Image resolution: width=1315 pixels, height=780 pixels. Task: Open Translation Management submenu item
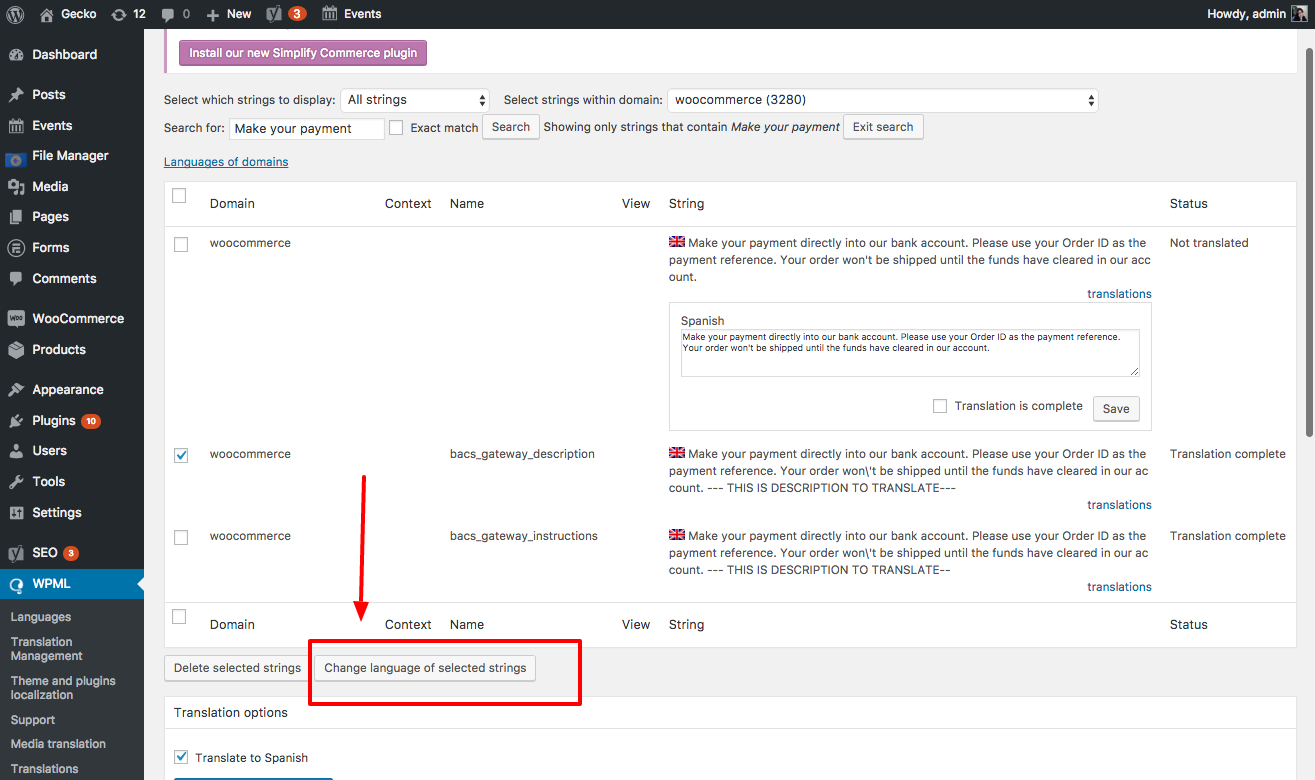(47, 649)
